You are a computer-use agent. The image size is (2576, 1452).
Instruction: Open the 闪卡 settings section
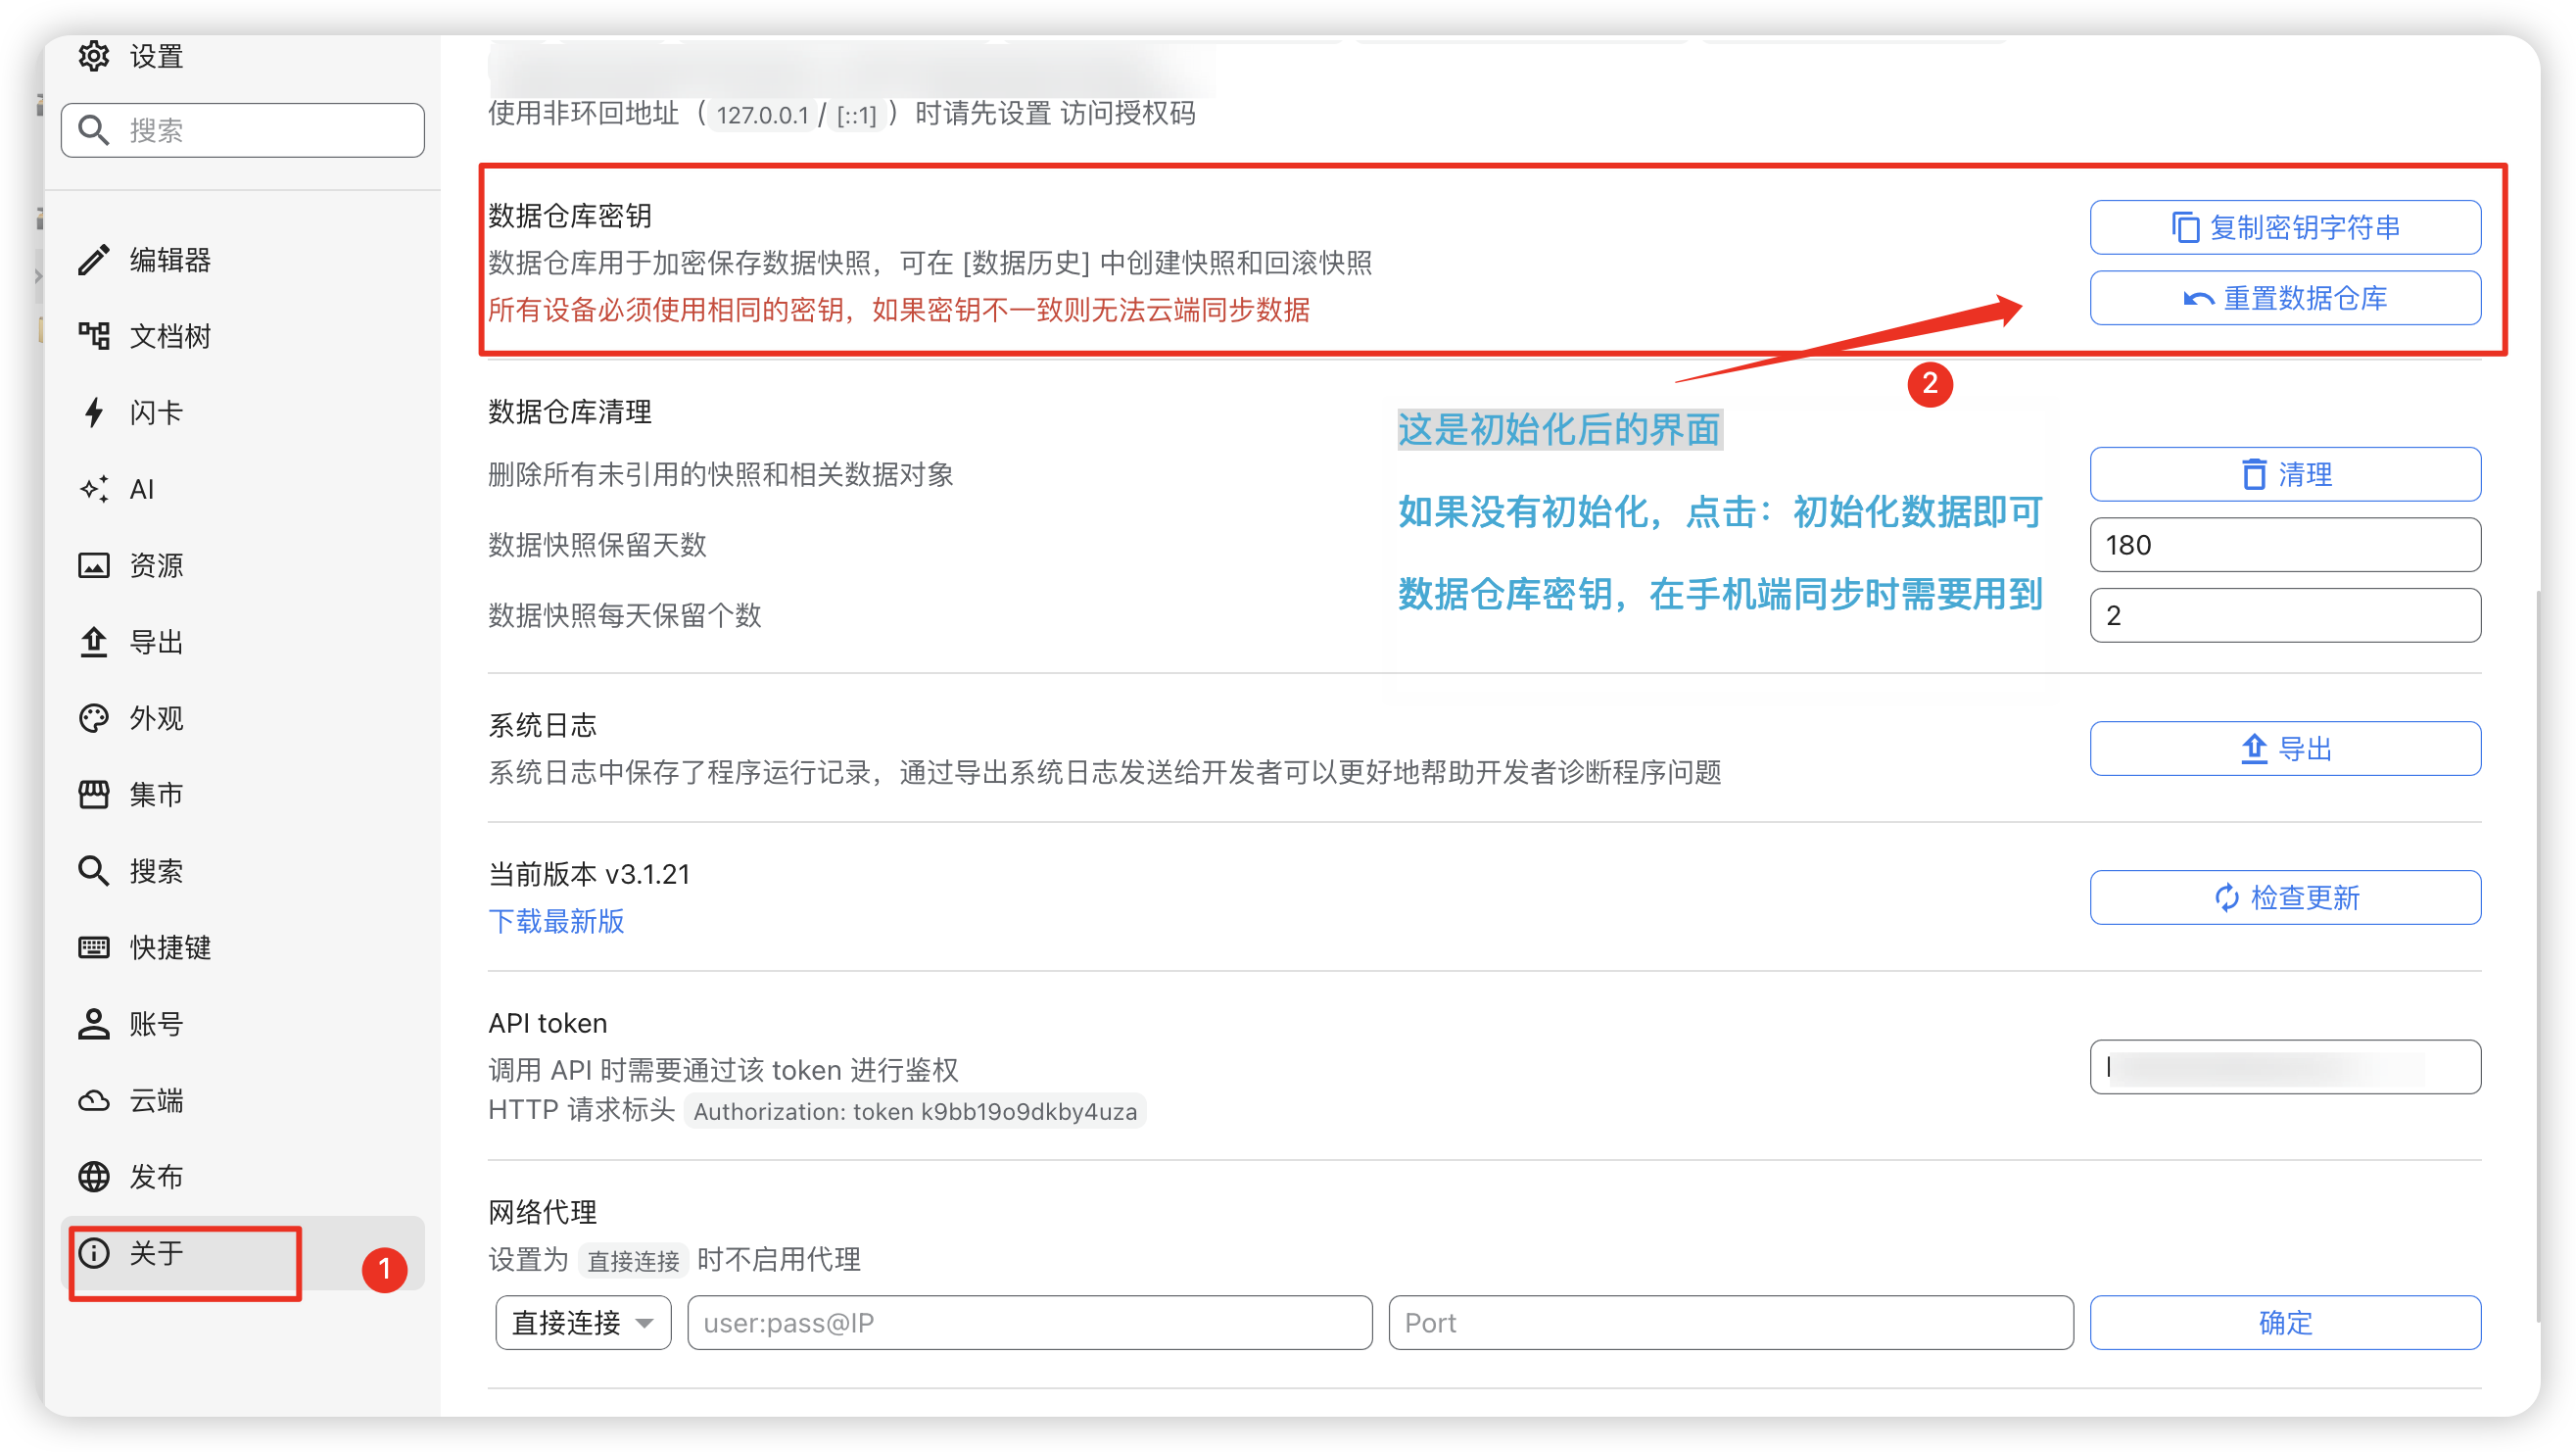[243, 412]
